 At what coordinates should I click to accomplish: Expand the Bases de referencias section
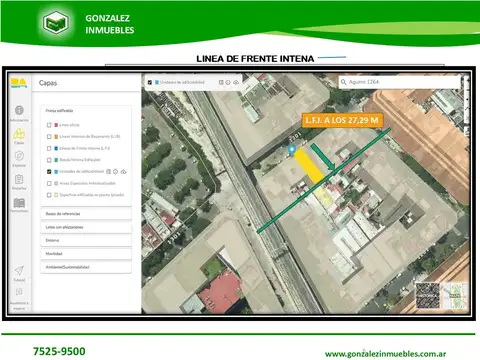[86, 214]
